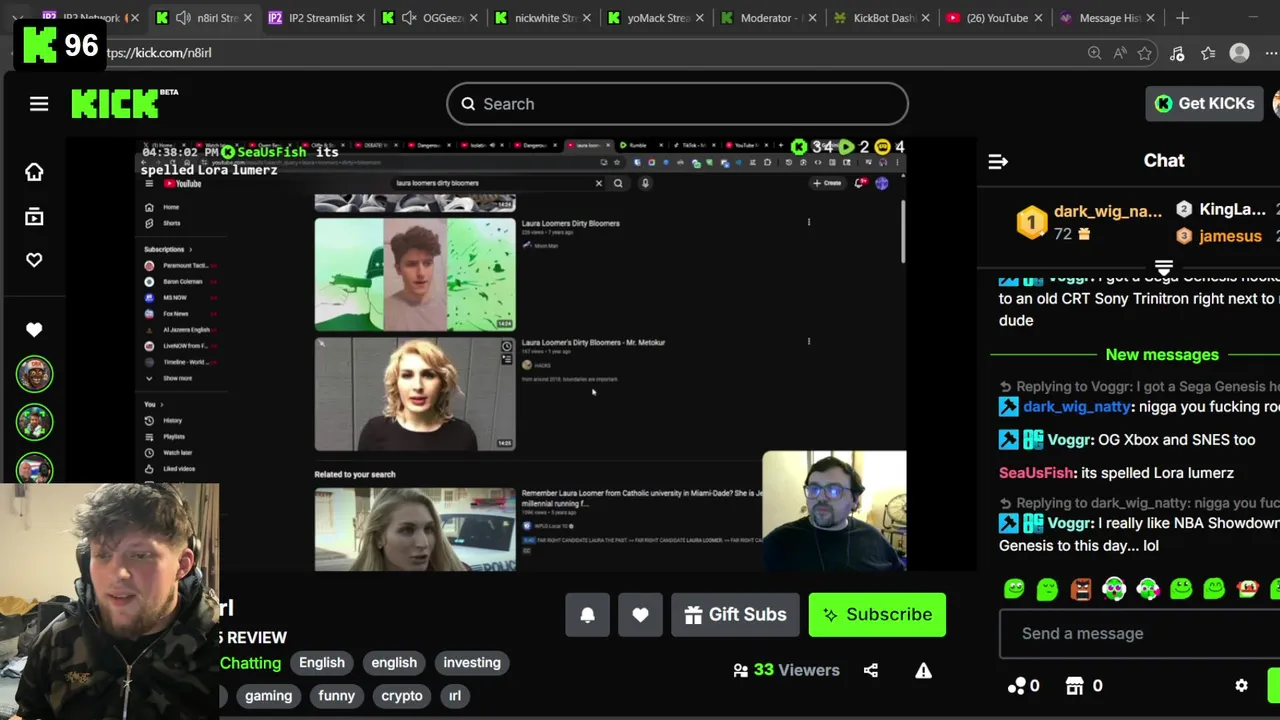This screenshot has width=1280, height=720.
Task: Open the second followed channel avatar in sidebar
Action: pos(34,421)
